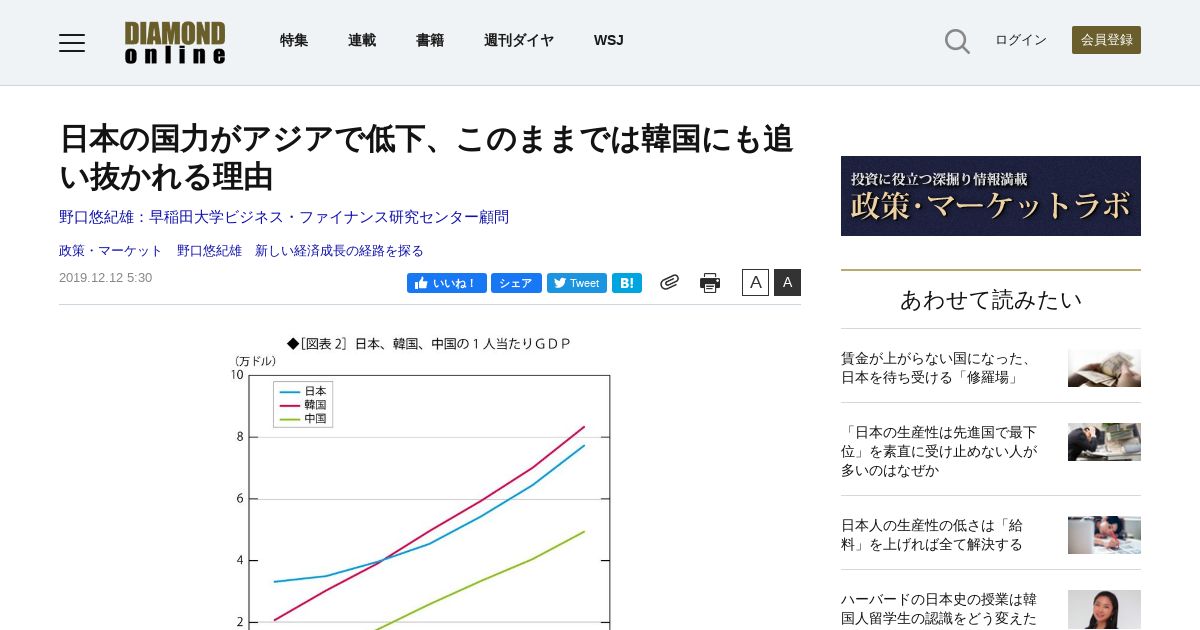Click the Diamond Online logo
The image size is (1200, 630).
175,42
